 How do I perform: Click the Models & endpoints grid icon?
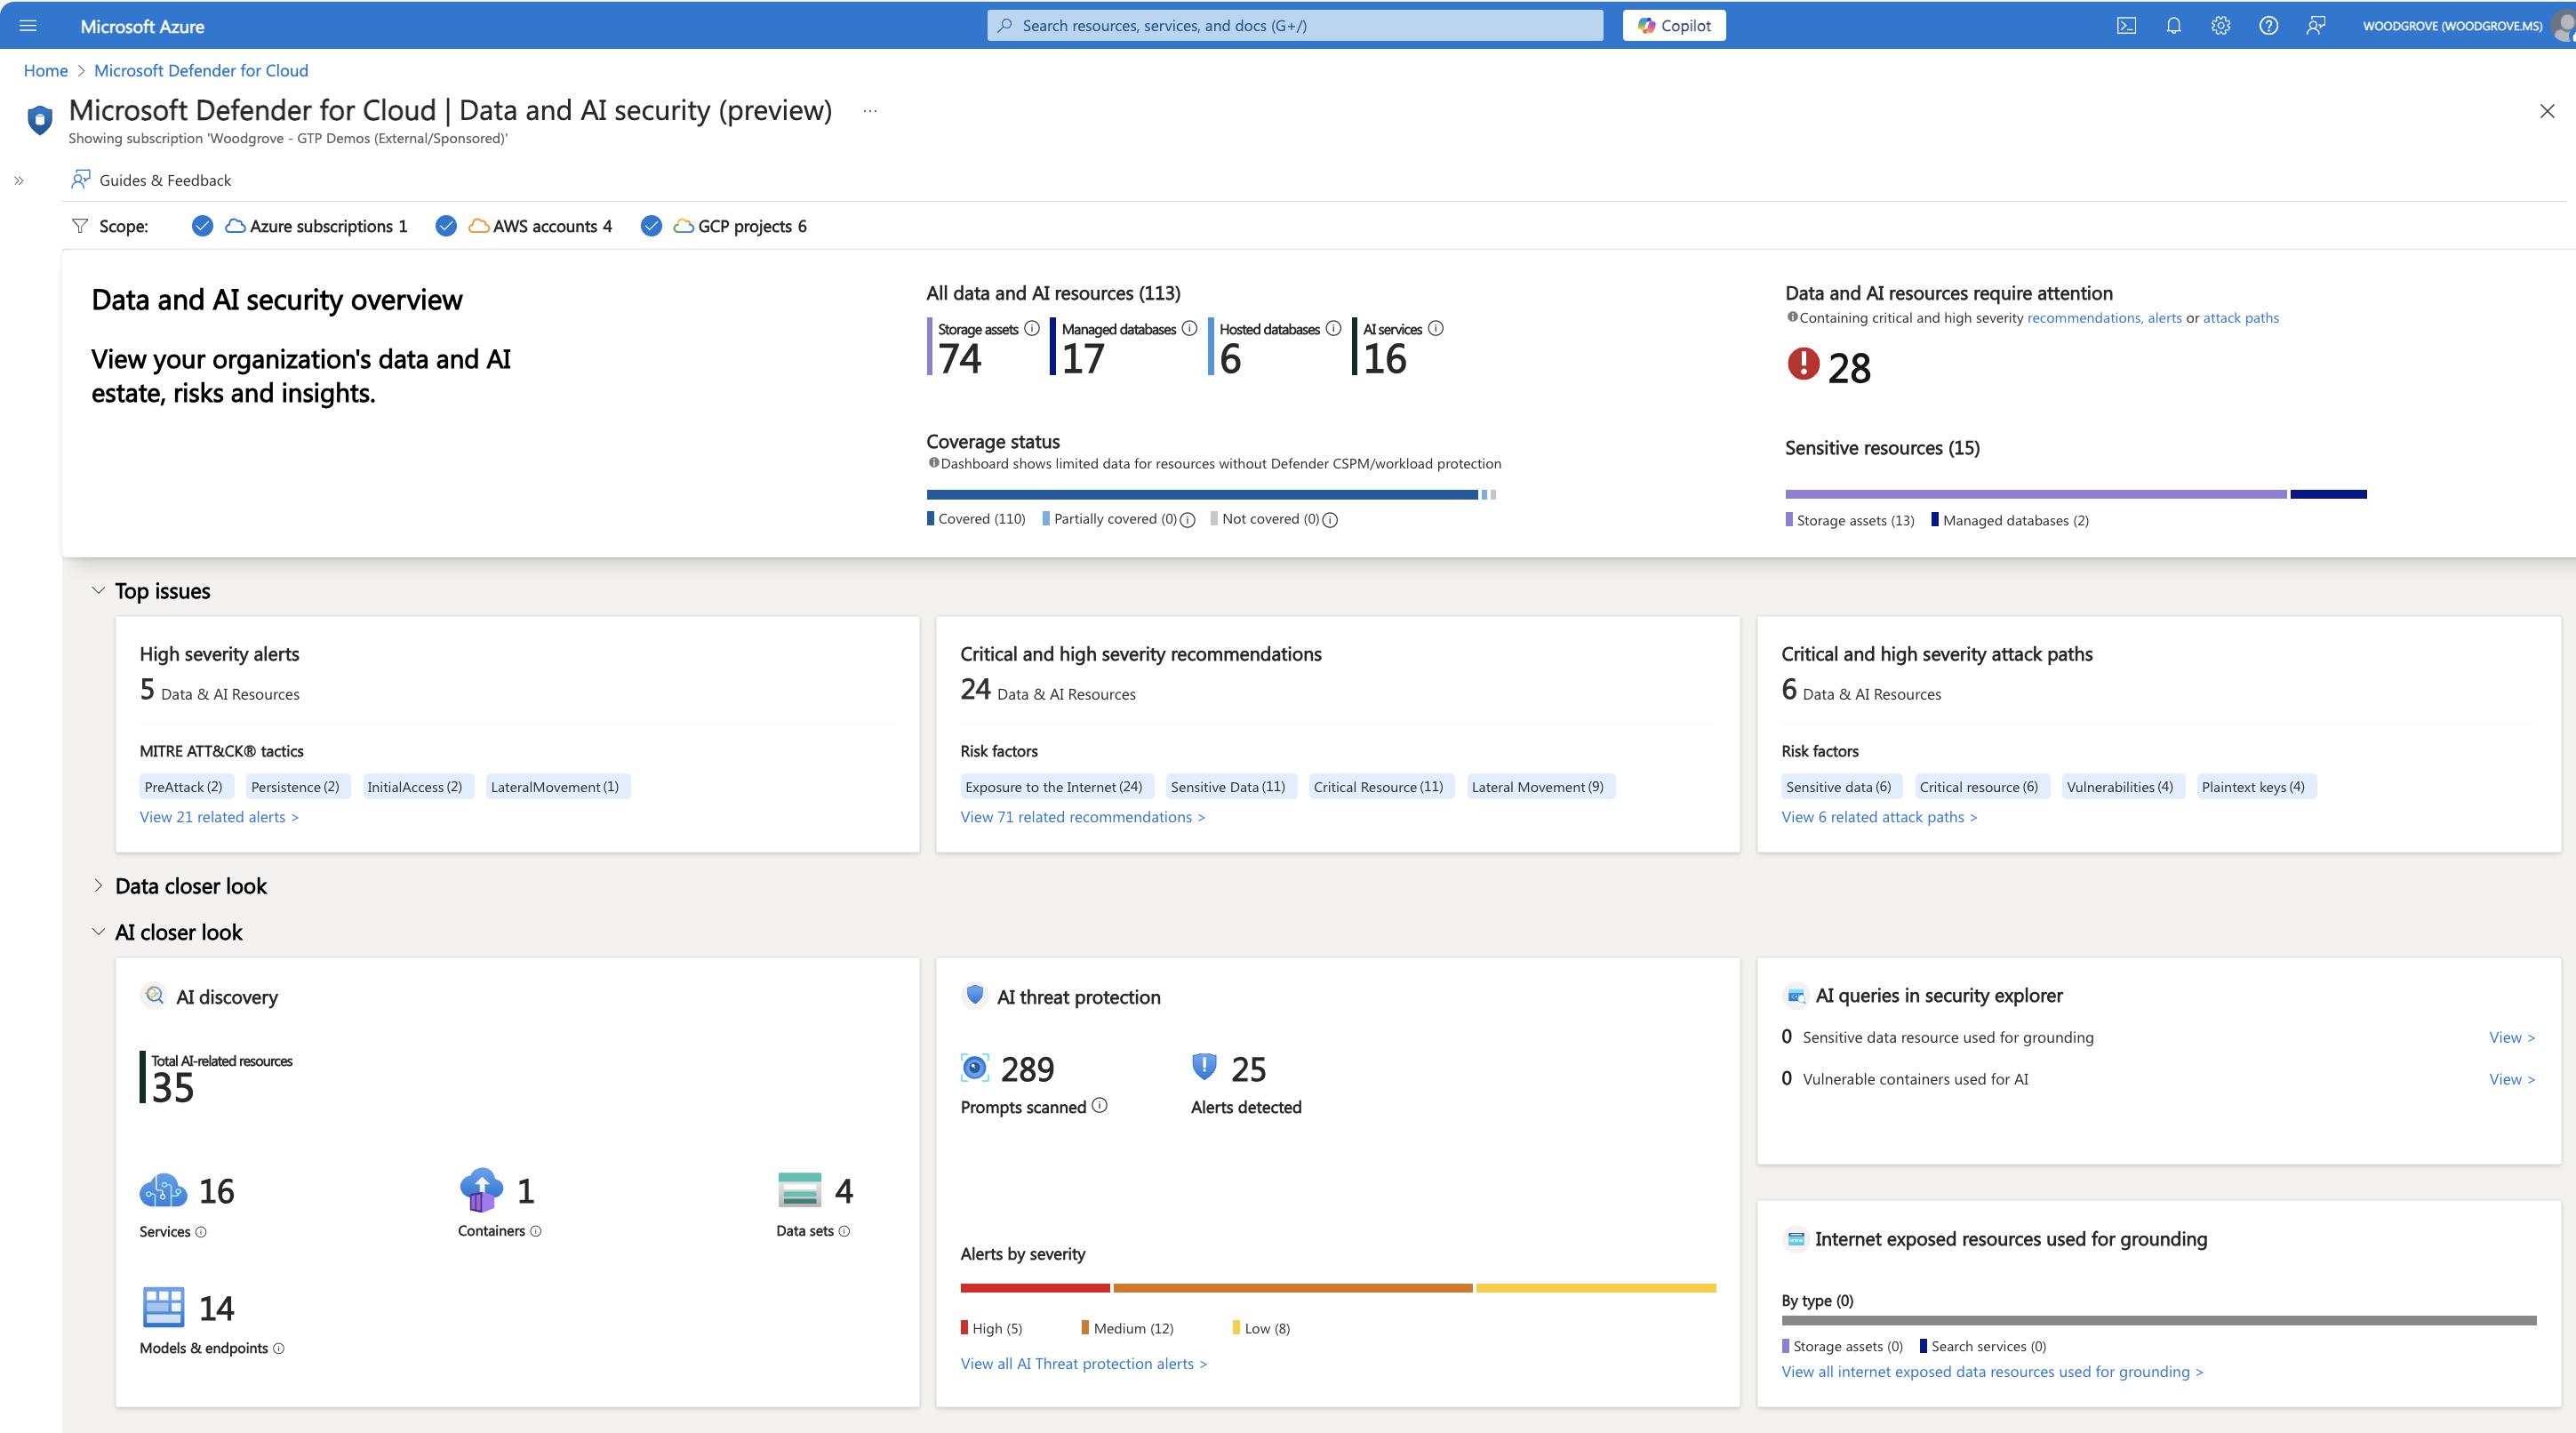163,1307
